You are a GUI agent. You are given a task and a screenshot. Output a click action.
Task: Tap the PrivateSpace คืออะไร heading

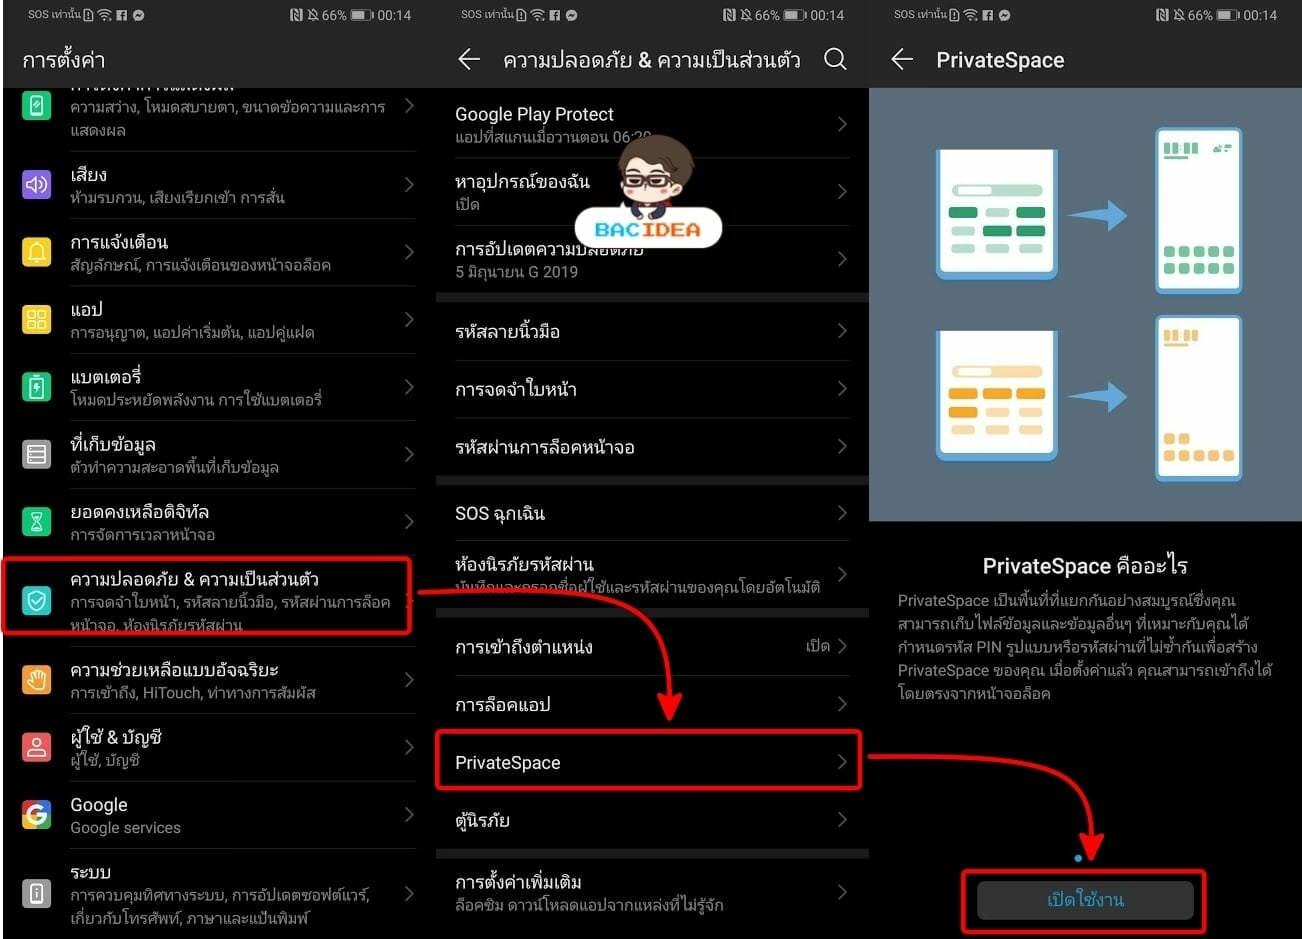(x=1085, y=566)
